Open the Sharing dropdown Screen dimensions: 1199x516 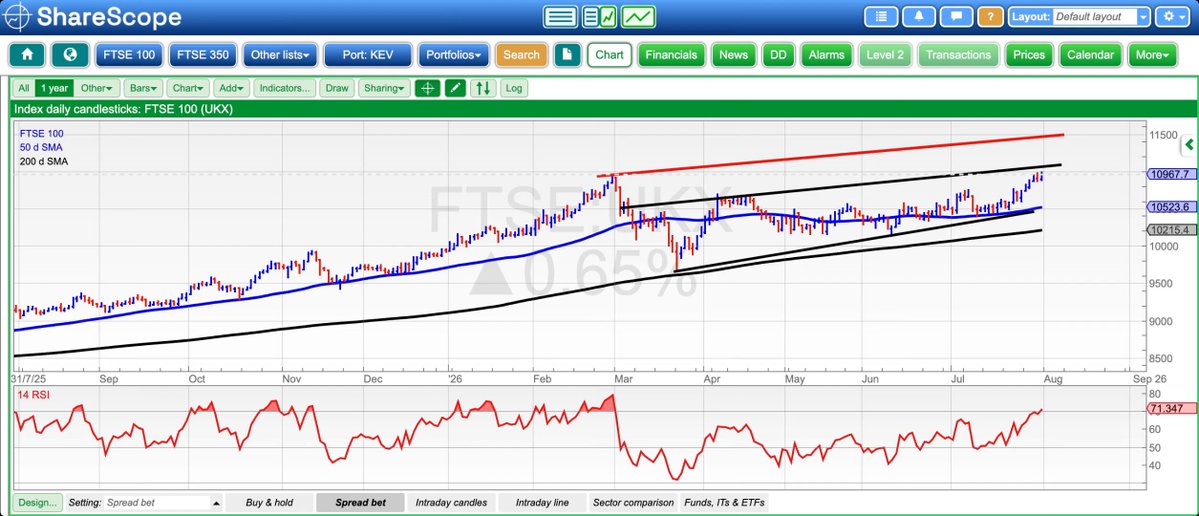pyautogui.click(x=385, y=88)
